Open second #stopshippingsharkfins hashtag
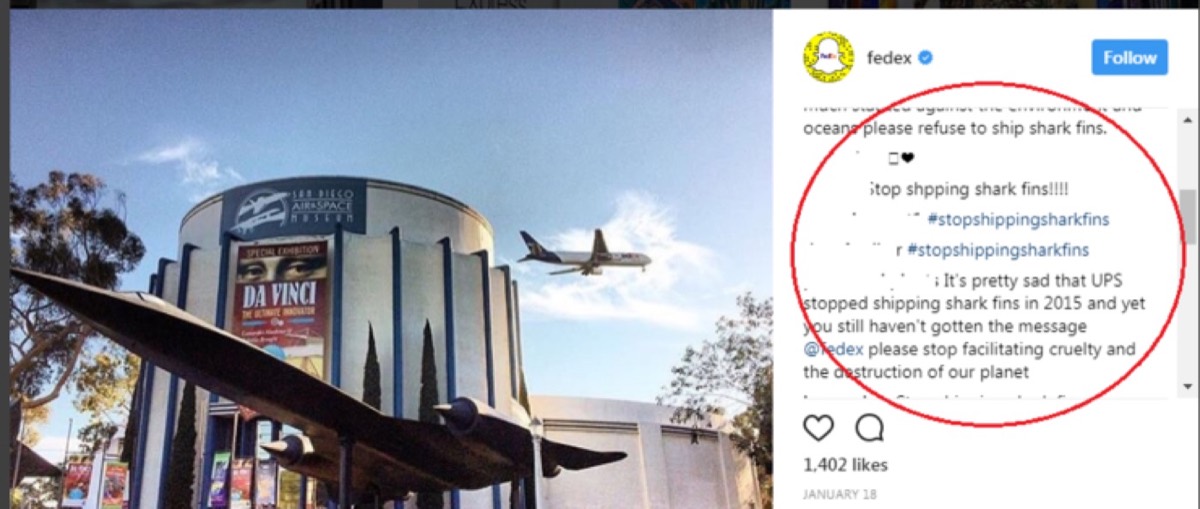Screen dimensions: 1200x509 (x=998, y=250)
